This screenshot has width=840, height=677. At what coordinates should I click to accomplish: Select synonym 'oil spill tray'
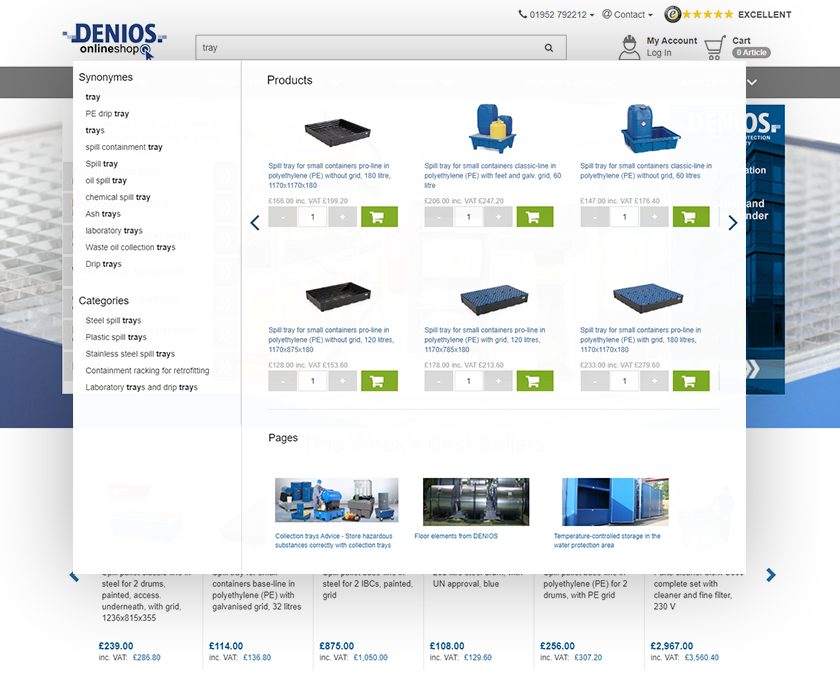point(106,180)
